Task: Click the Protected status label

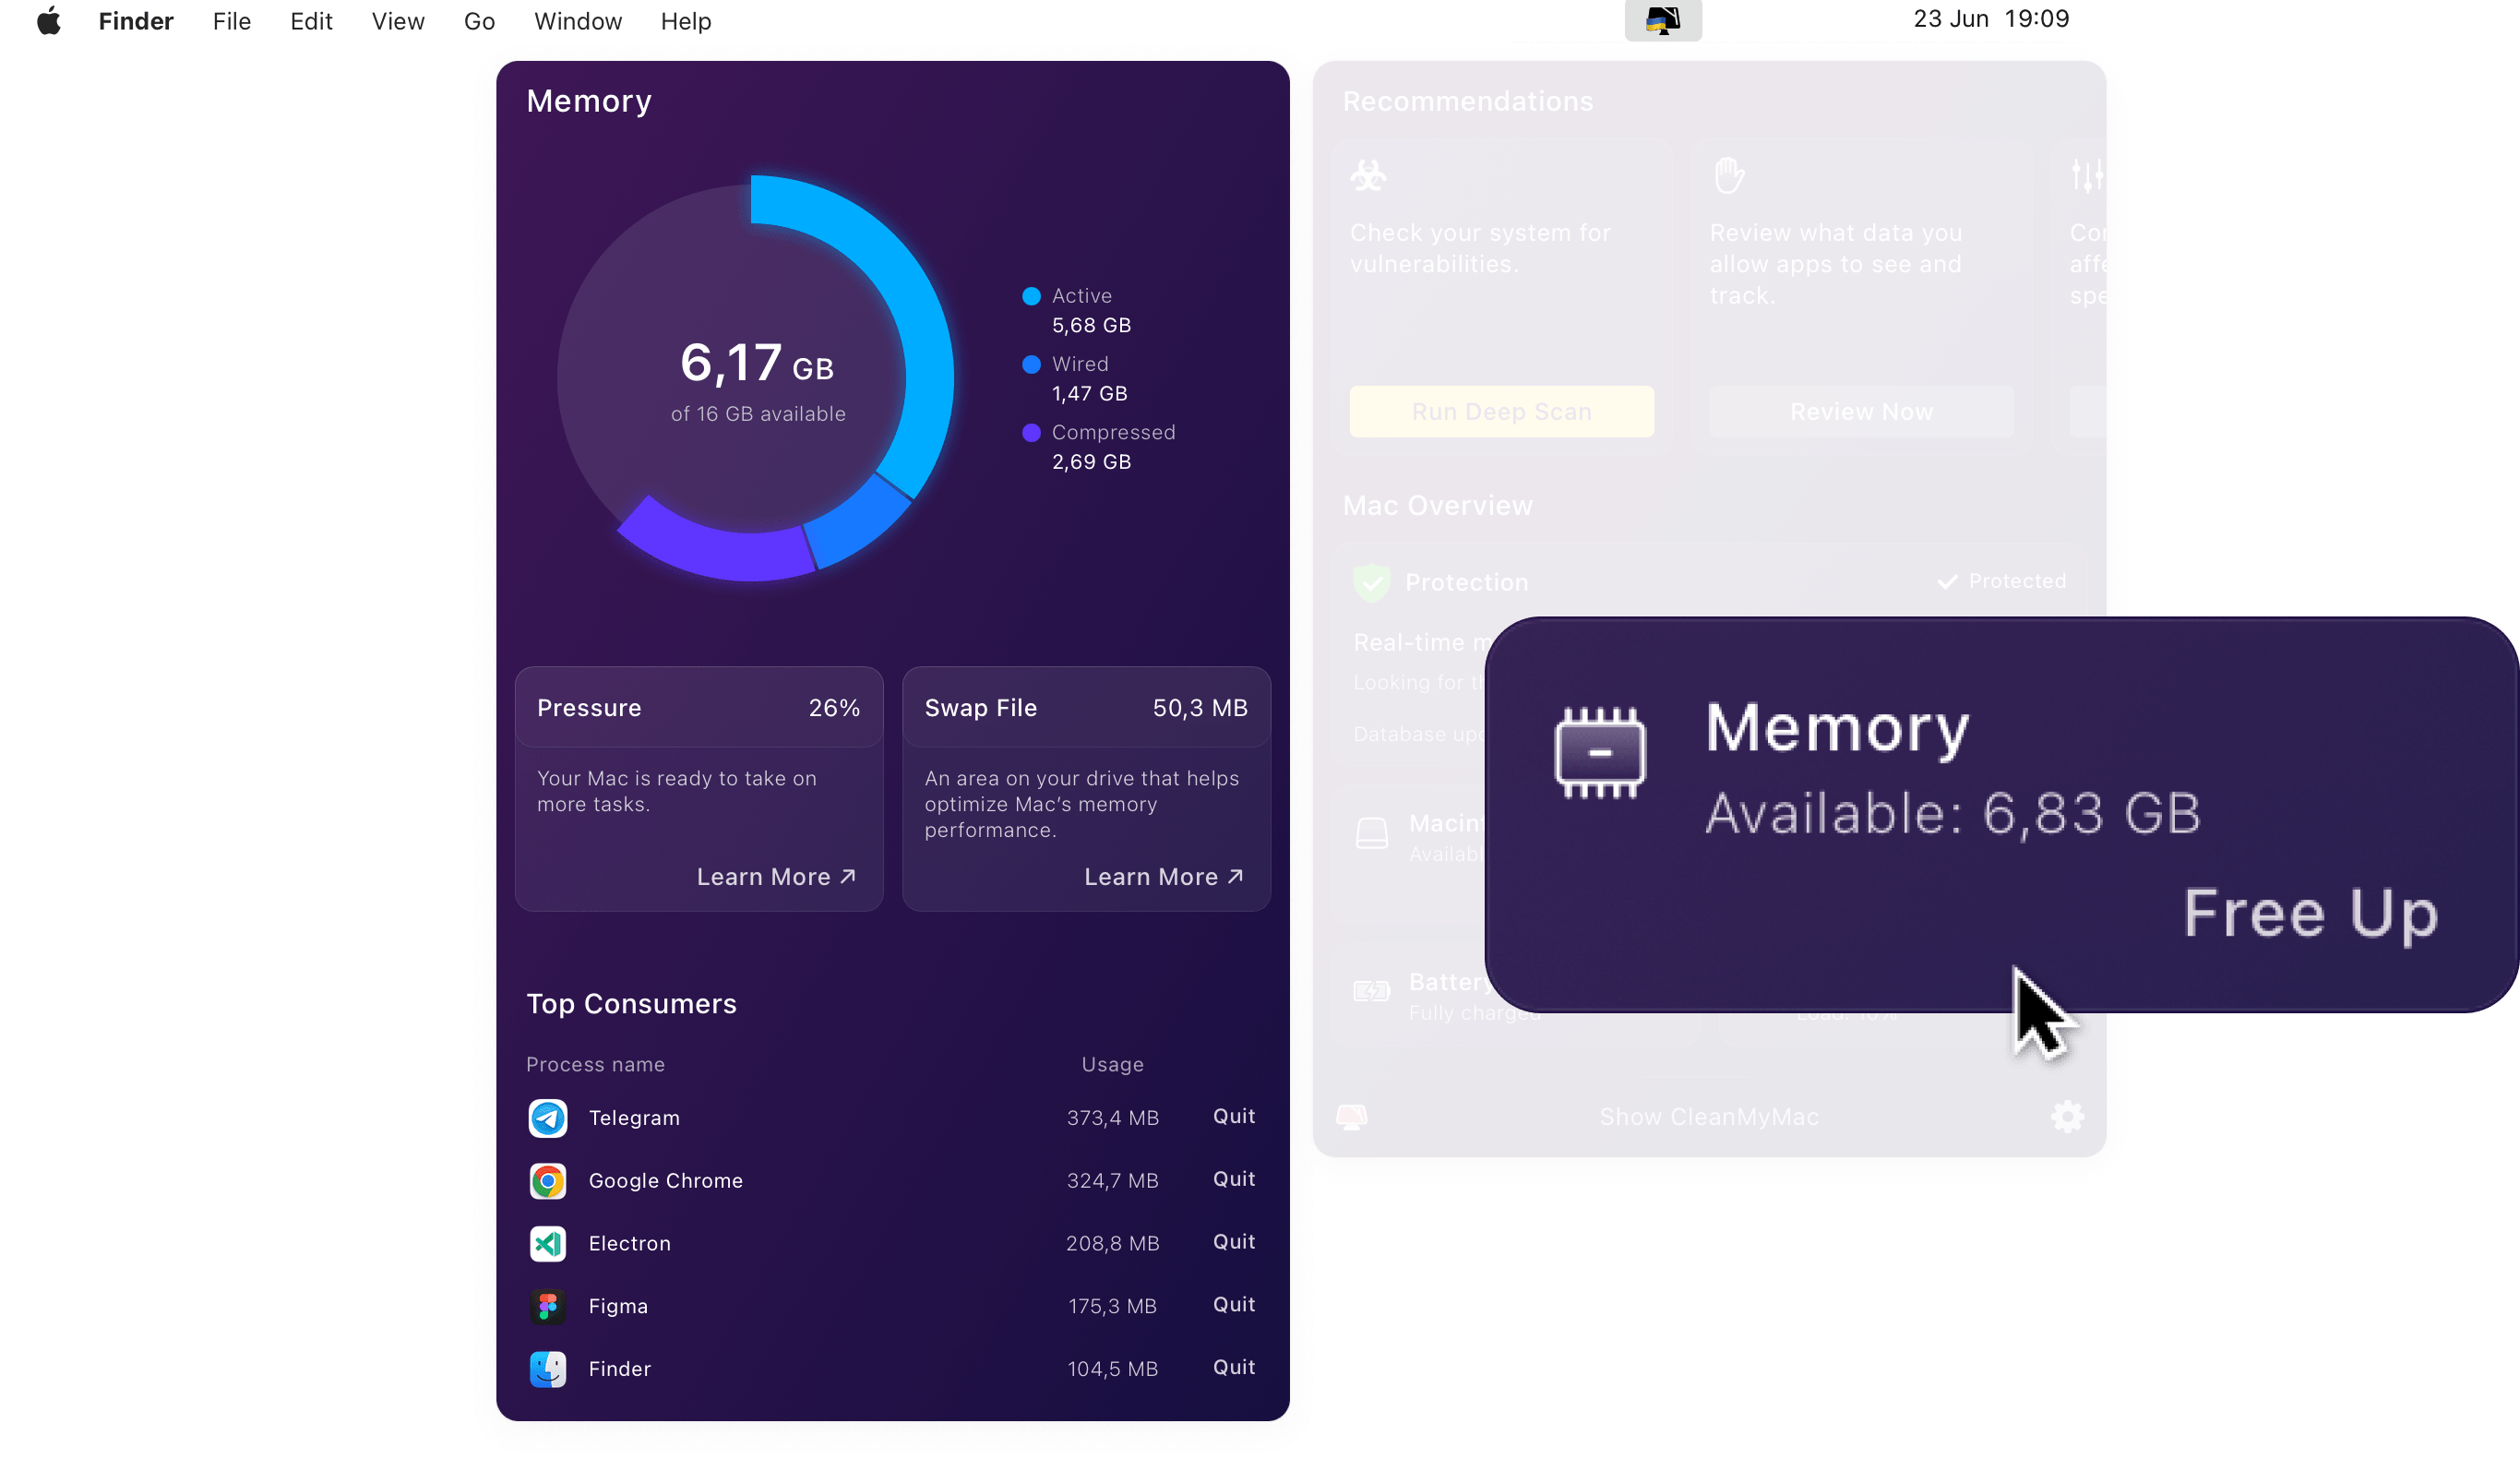Action: 2003,581
